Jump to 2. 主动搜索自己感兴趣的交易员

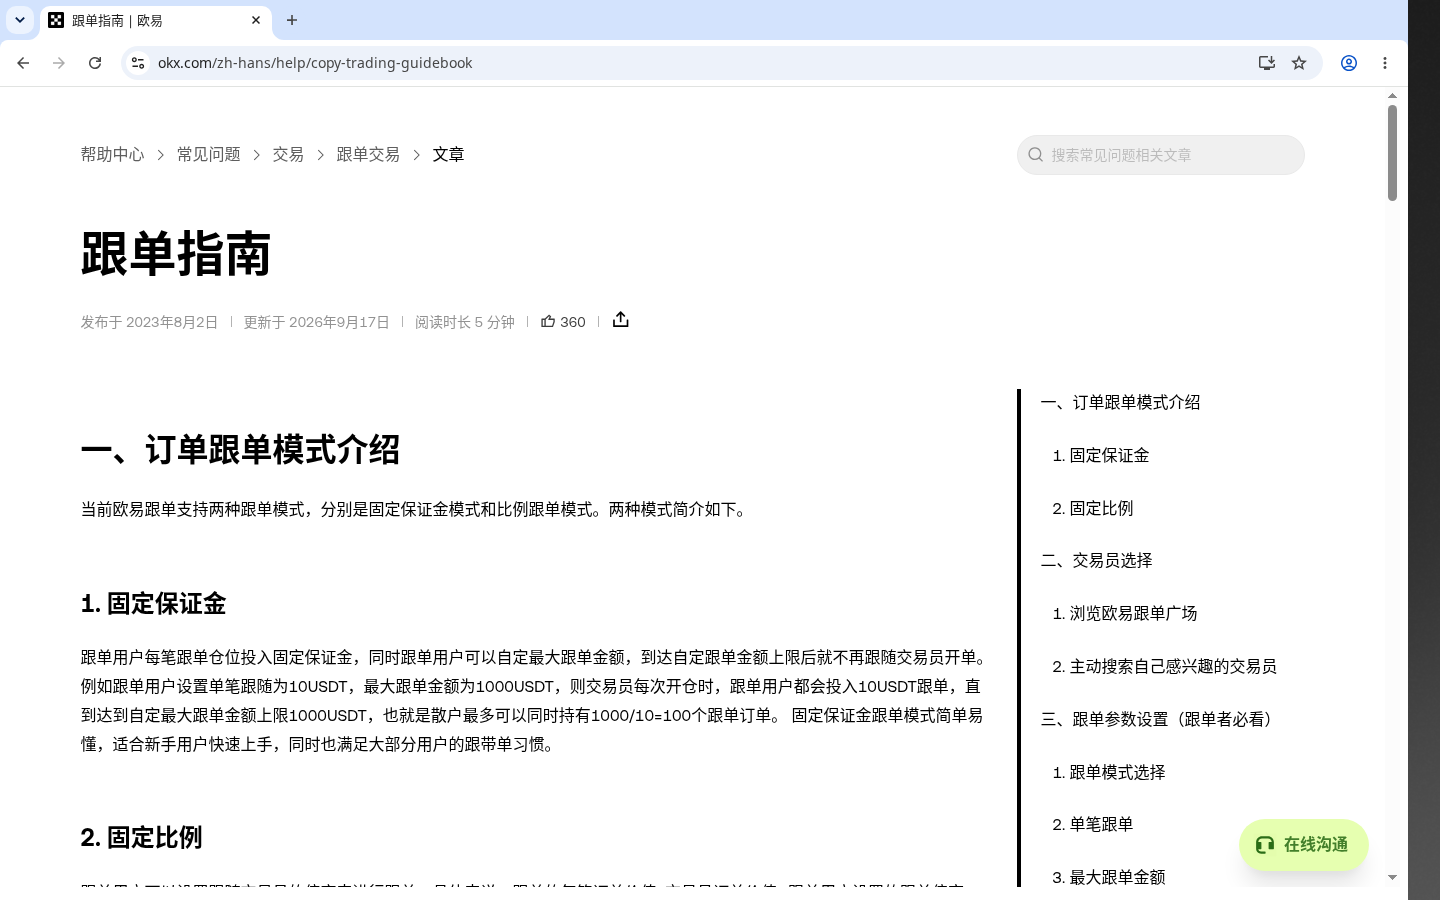[x=1164, y=666]
